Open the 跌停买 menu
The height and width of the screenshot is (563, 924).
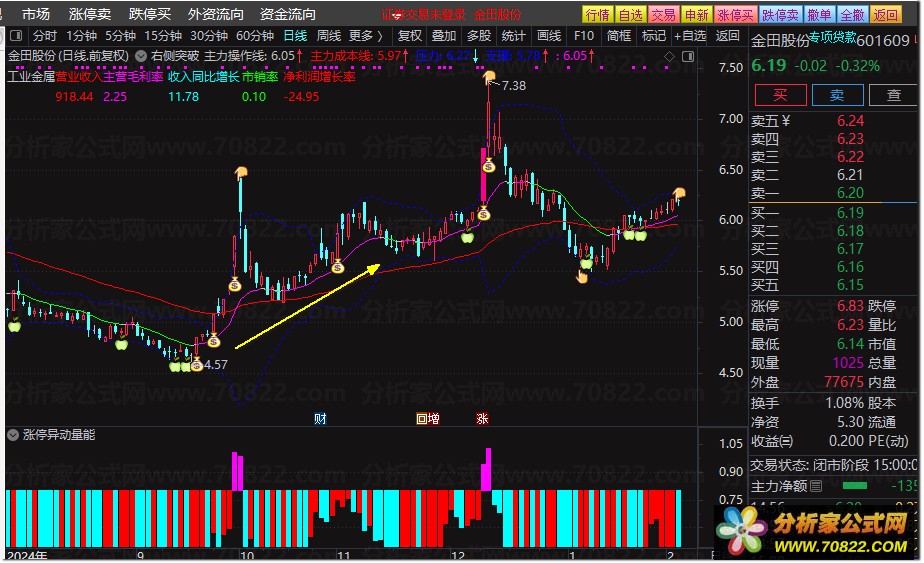click(x=150, y=14)
